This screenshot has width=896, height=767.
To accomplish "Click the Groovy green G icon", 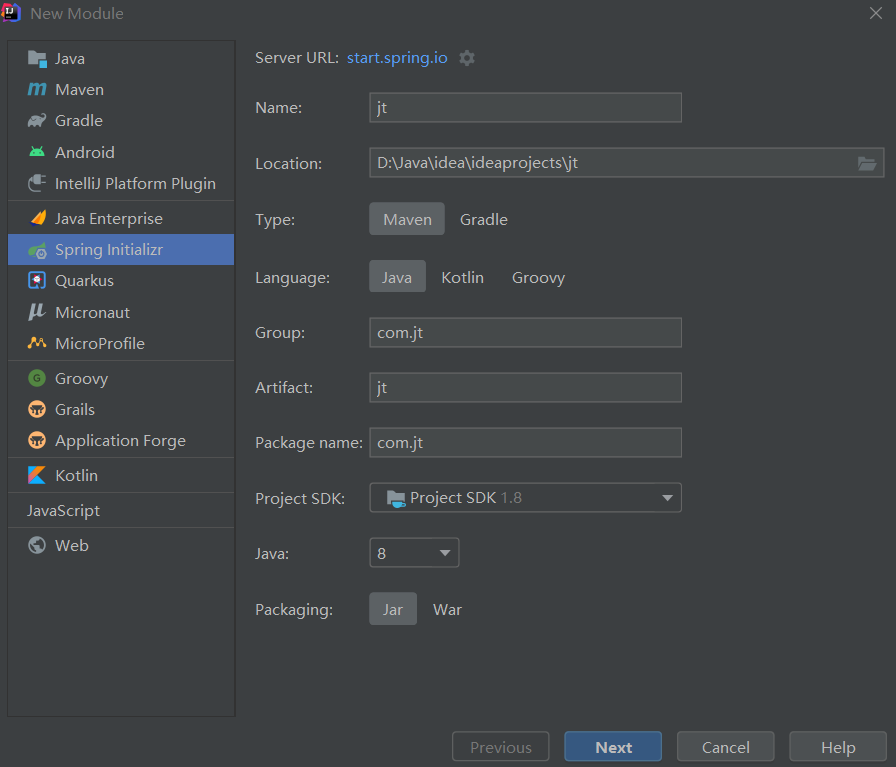I will [x=37, y=378].
